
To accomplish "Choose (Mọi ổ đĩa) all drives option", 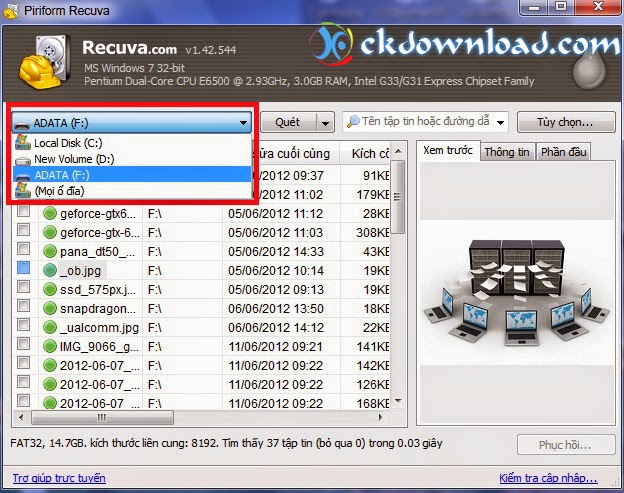I will pos(132,191).
